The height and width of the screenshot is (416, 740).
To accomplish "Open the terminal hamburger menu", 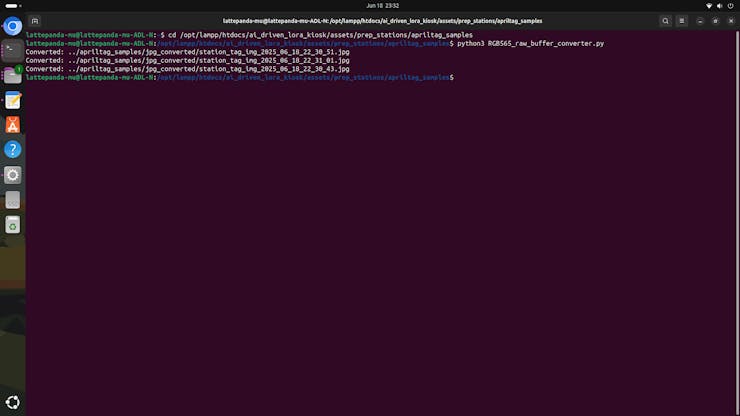I will pyautogui.click(x=681, y=21).
